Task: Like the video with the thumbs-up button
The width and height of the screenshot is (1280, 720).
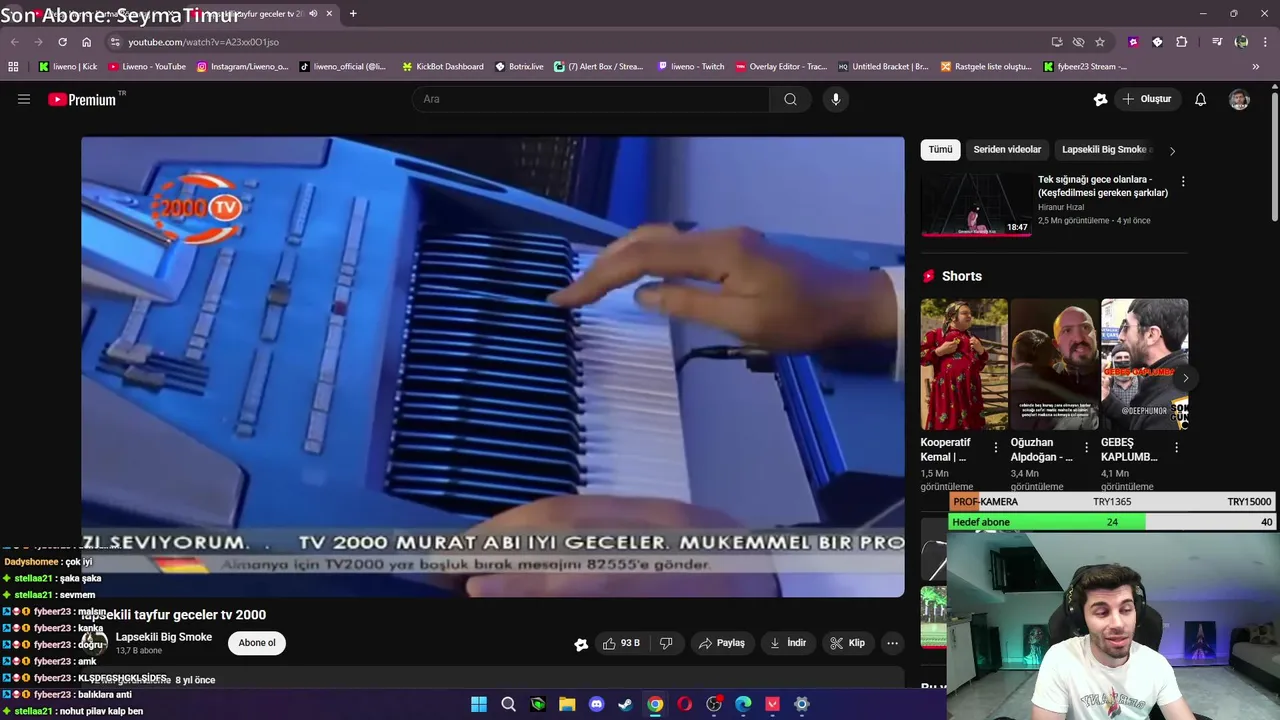Action: (621, 643)
